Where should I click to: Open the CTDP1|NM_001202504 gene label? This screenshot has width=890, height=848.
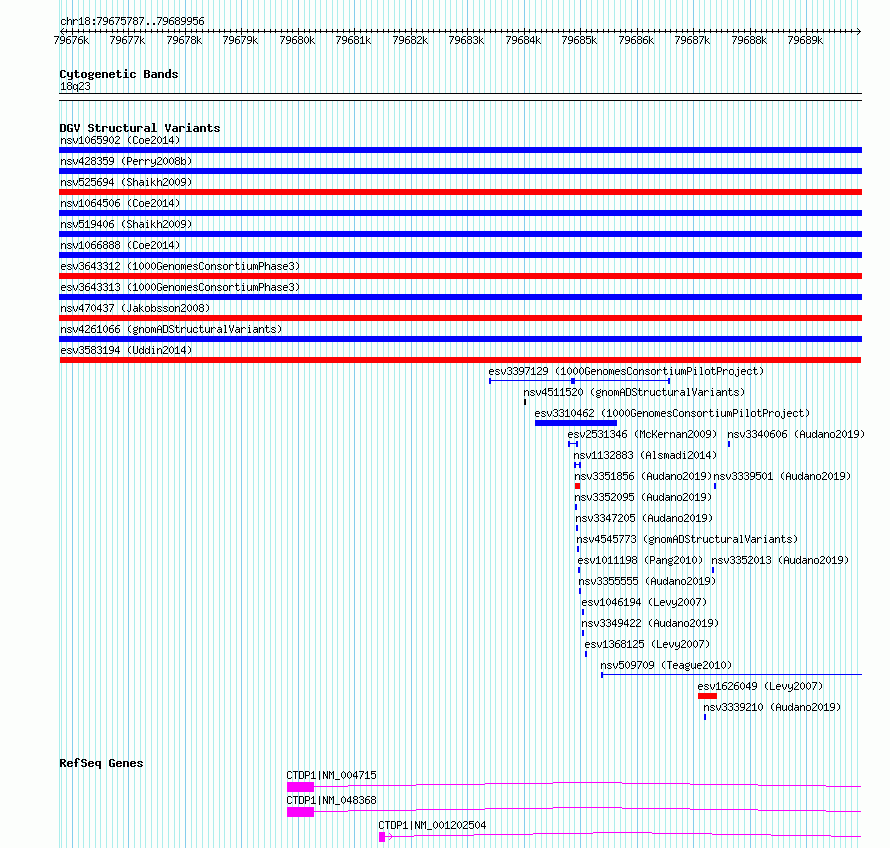point(433,825)
